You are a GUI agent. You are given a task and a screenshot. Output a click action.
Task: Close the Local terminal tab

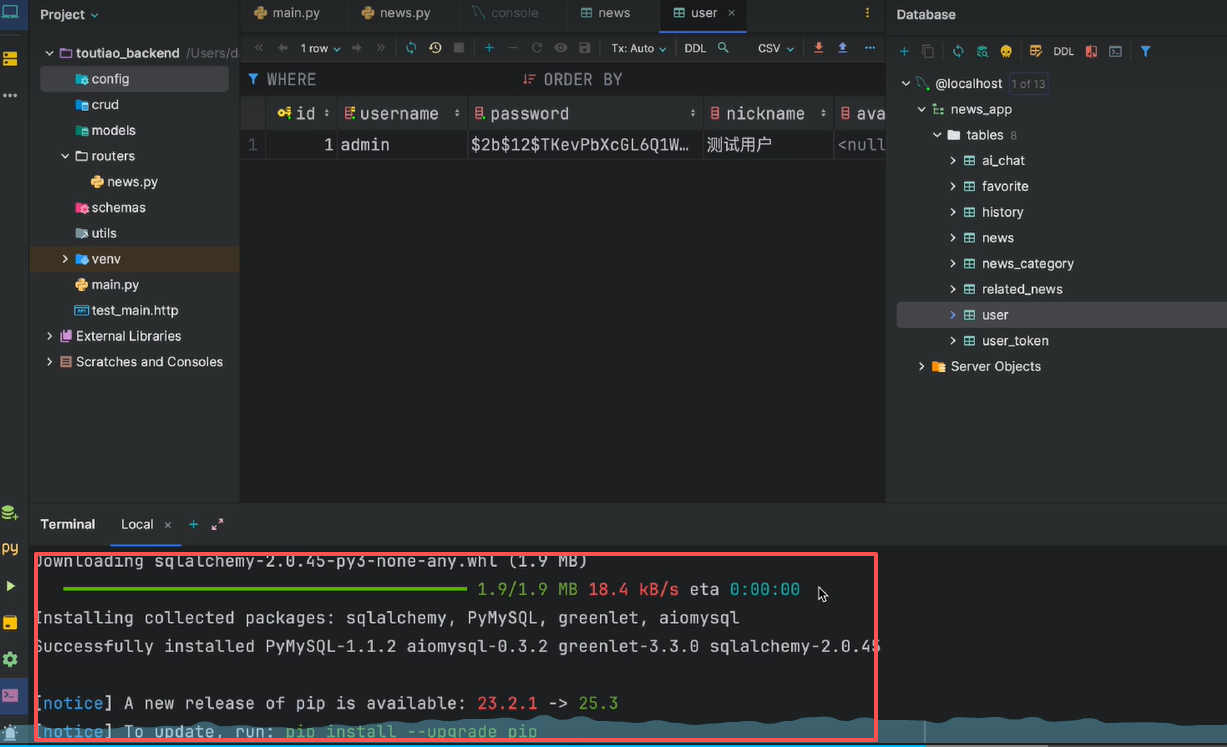[x=168, y=525]
